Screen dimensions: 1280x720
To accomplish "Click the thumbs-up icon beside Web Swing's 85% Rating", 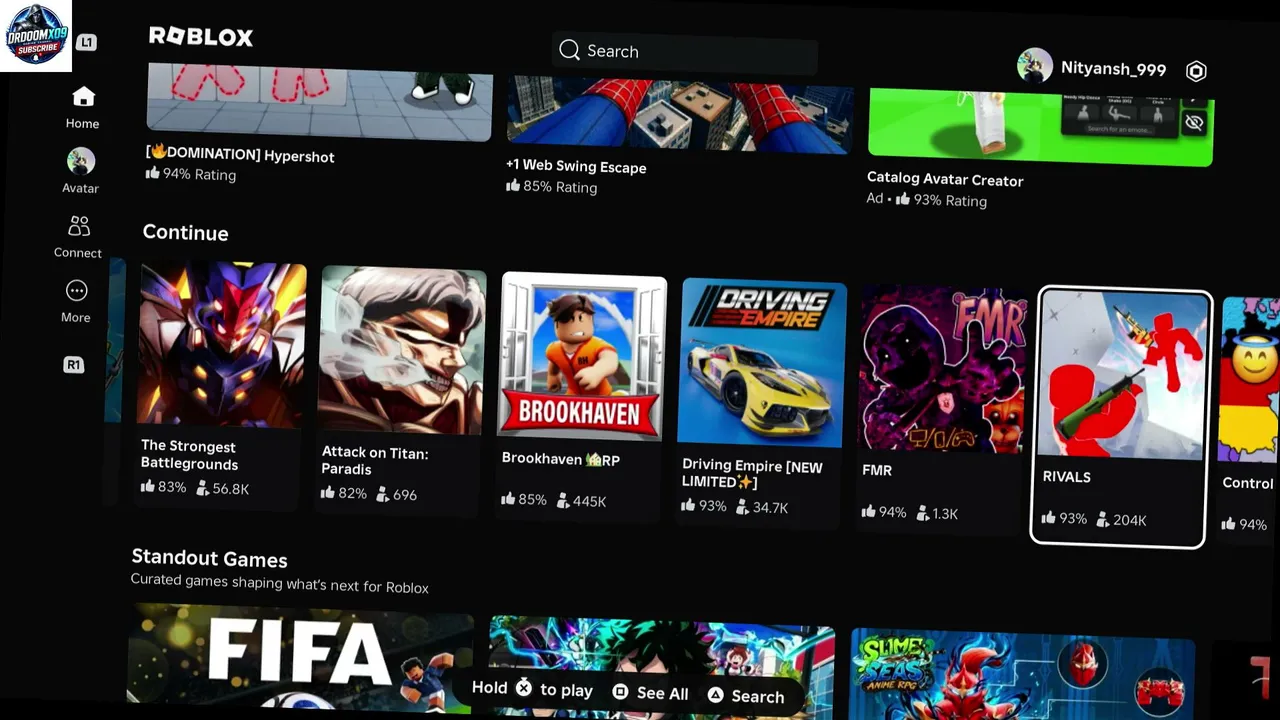I will [514, 186].
